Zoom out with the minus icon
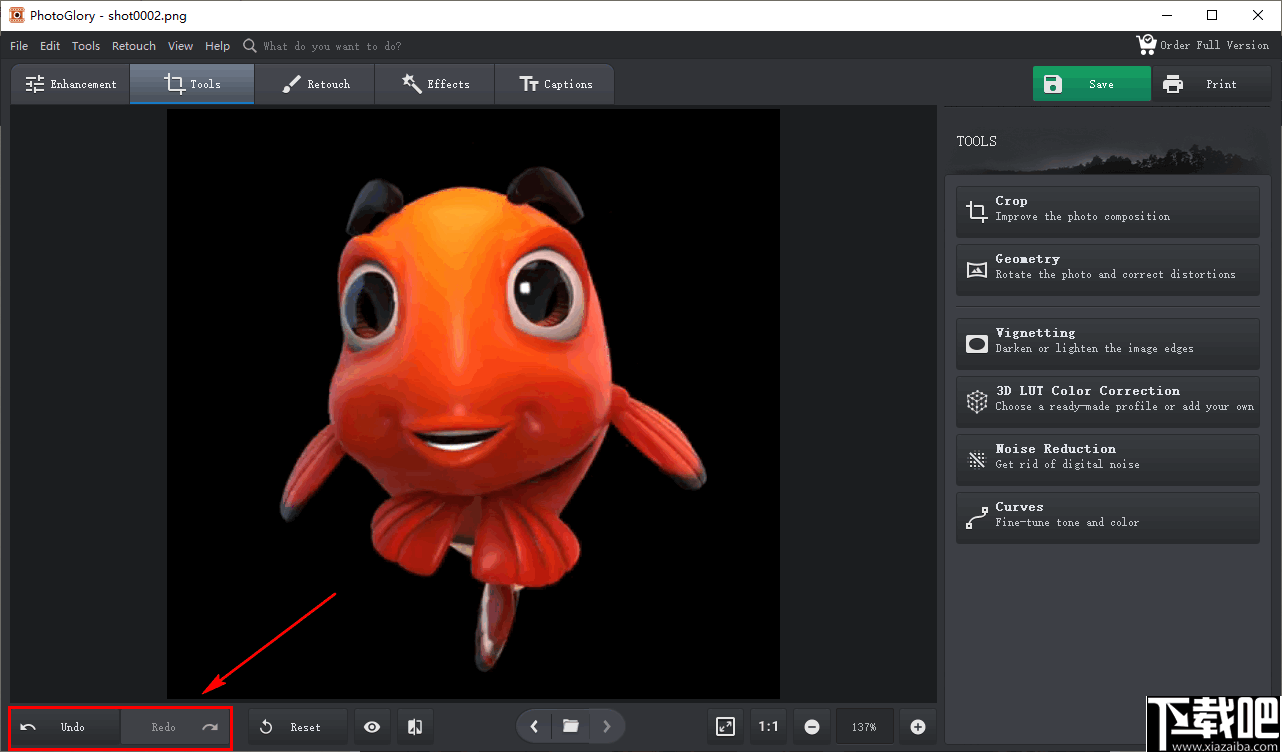 [812, 727]
